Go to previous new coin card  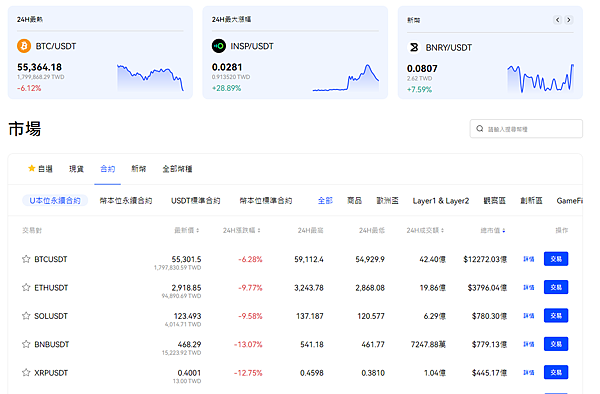[558, 20]
